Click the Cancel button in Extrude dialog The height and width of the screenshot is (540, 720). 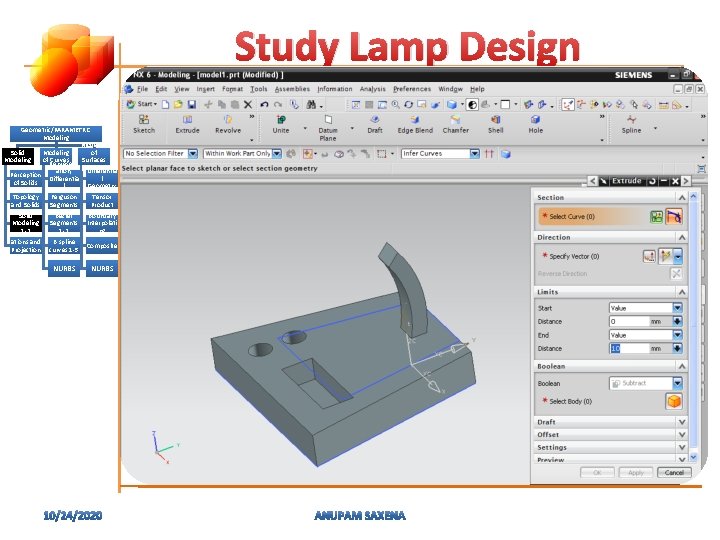674,472
